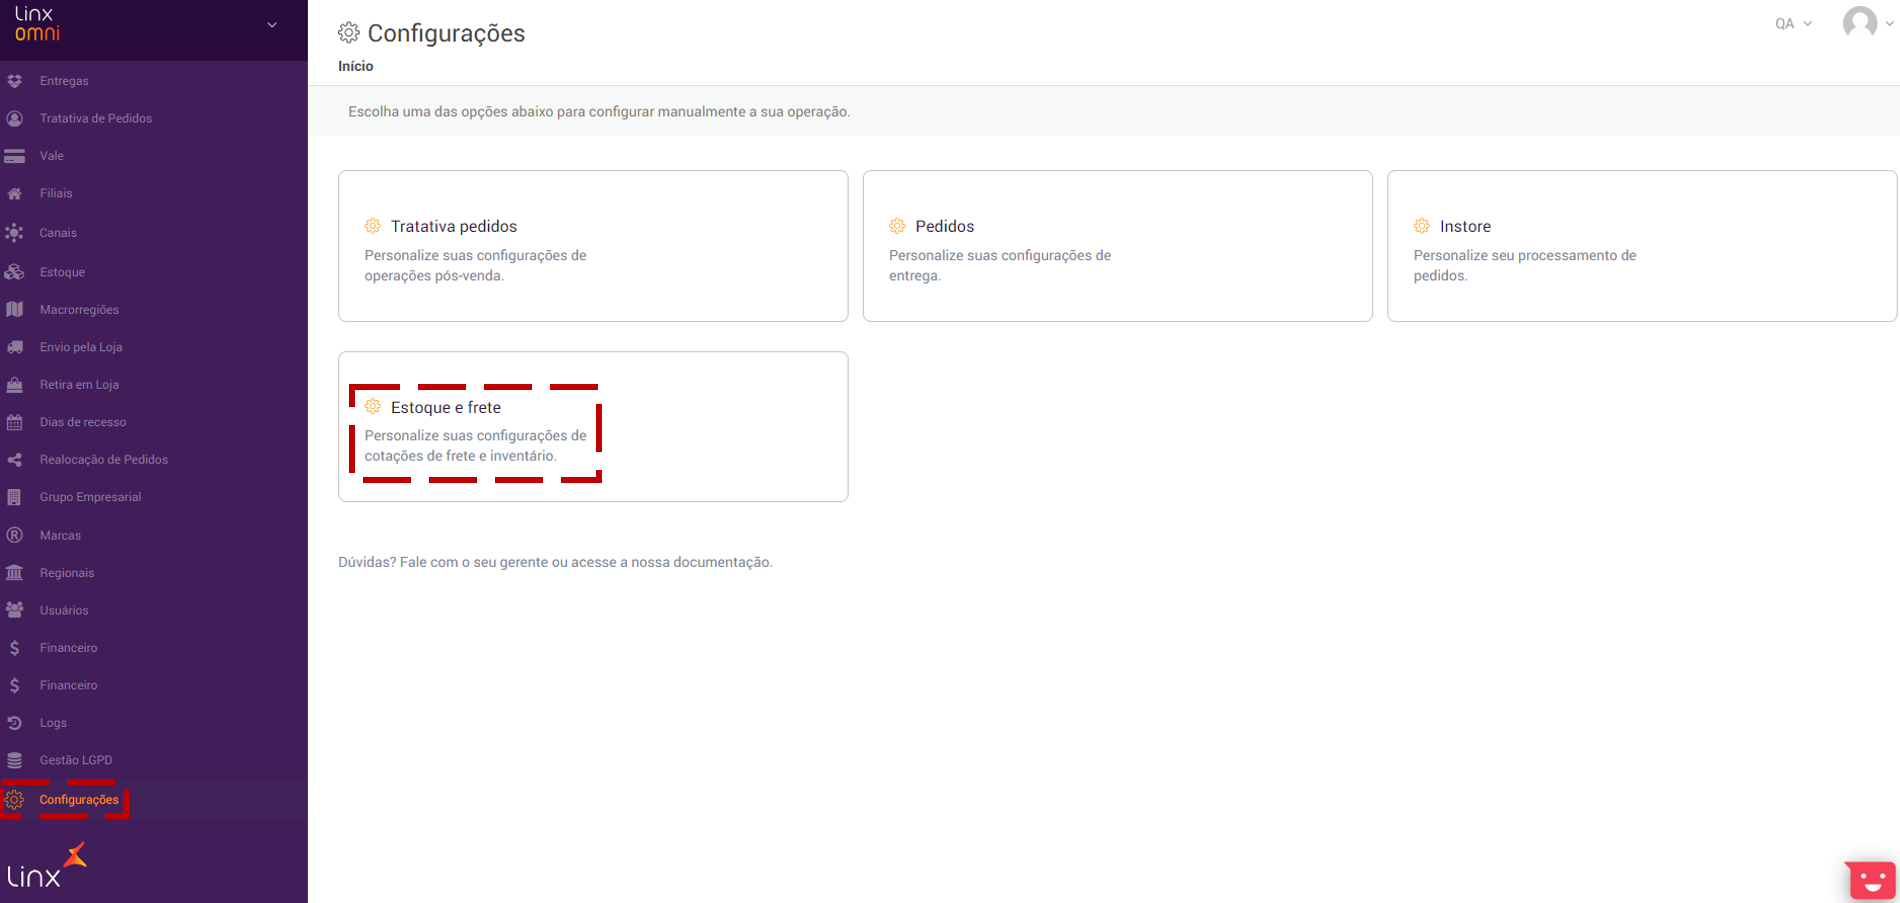Click the linx omni logo at top
Image resolution: width=1900 pixels, height=903 pixels.
37,24
